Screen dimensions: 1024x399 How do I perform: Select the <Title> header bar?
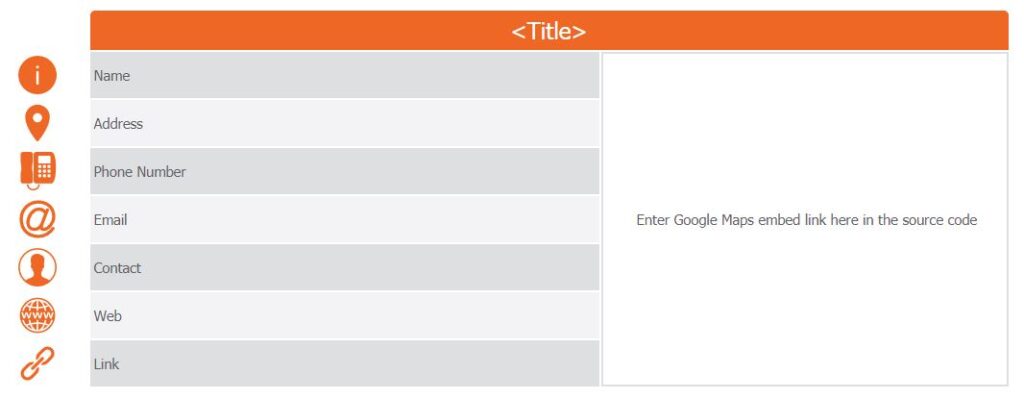549,31
